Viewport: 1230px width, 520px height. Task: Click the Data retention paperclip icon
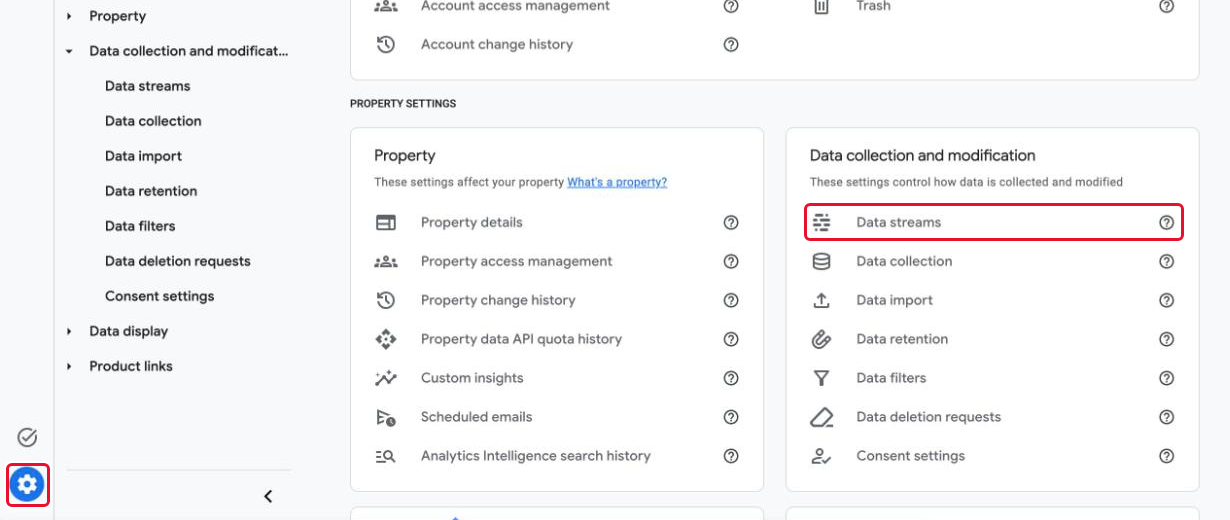click(x=821, y=339)
